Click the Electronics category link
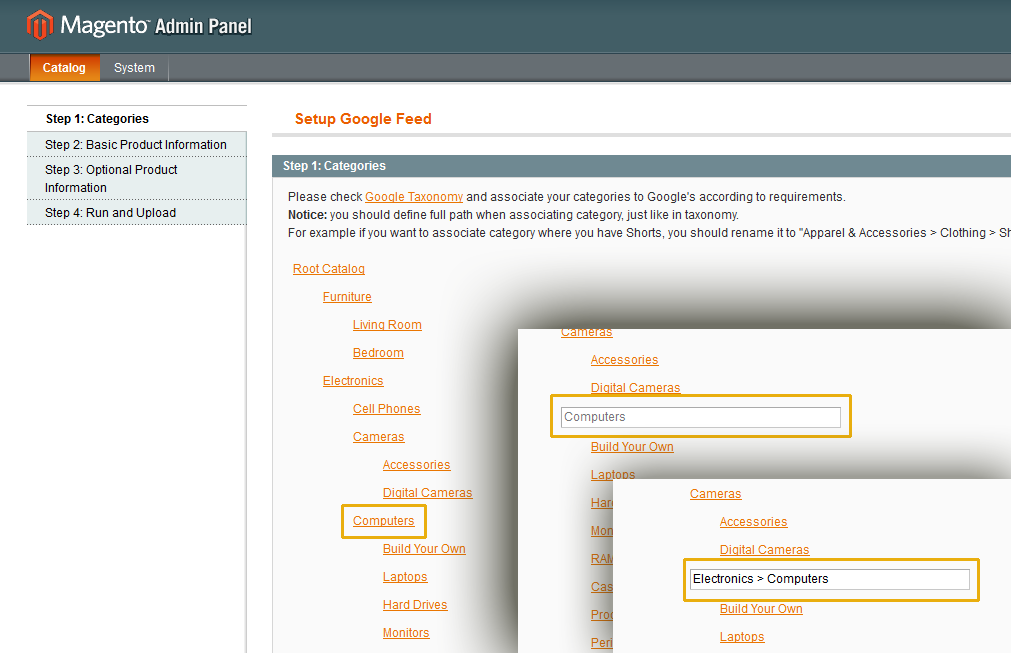 click(353, 381)
